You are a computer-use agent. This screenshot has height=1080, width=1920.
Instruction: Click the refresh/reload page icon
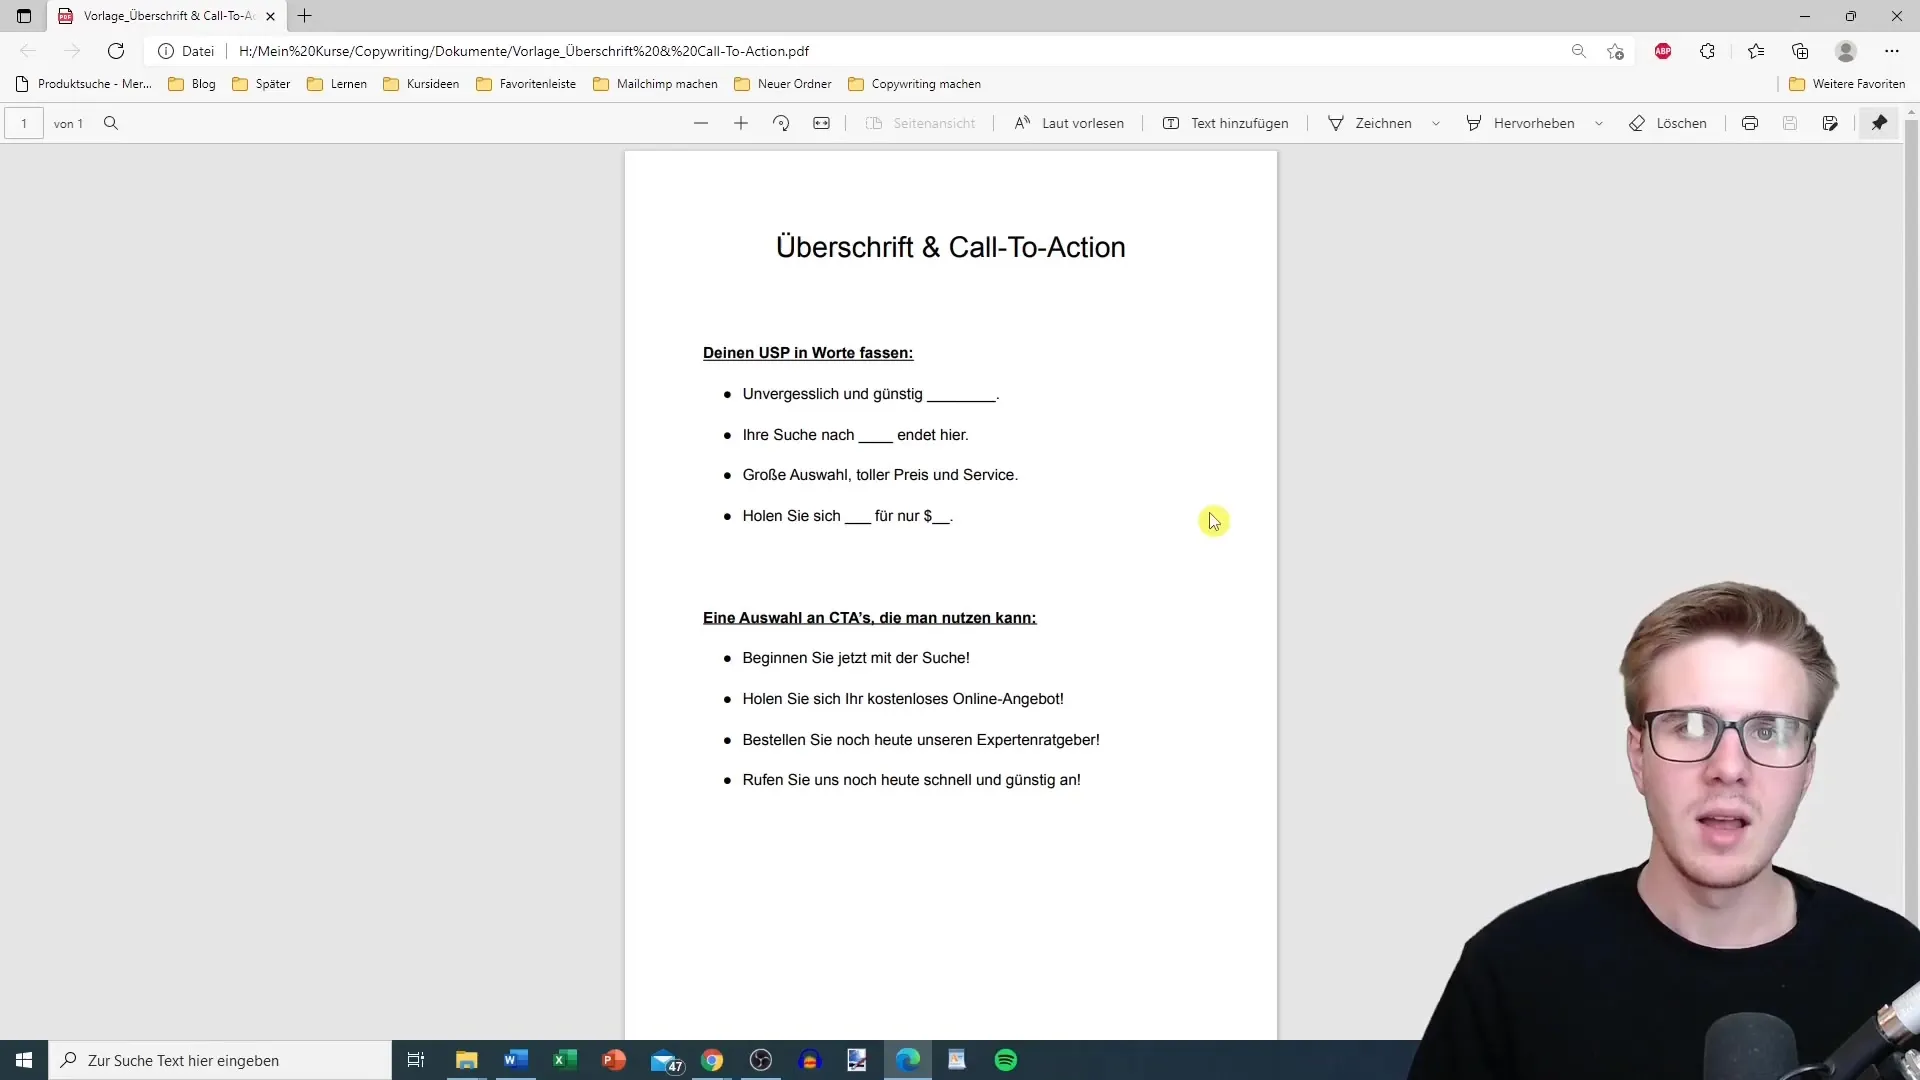click(115, 50)
